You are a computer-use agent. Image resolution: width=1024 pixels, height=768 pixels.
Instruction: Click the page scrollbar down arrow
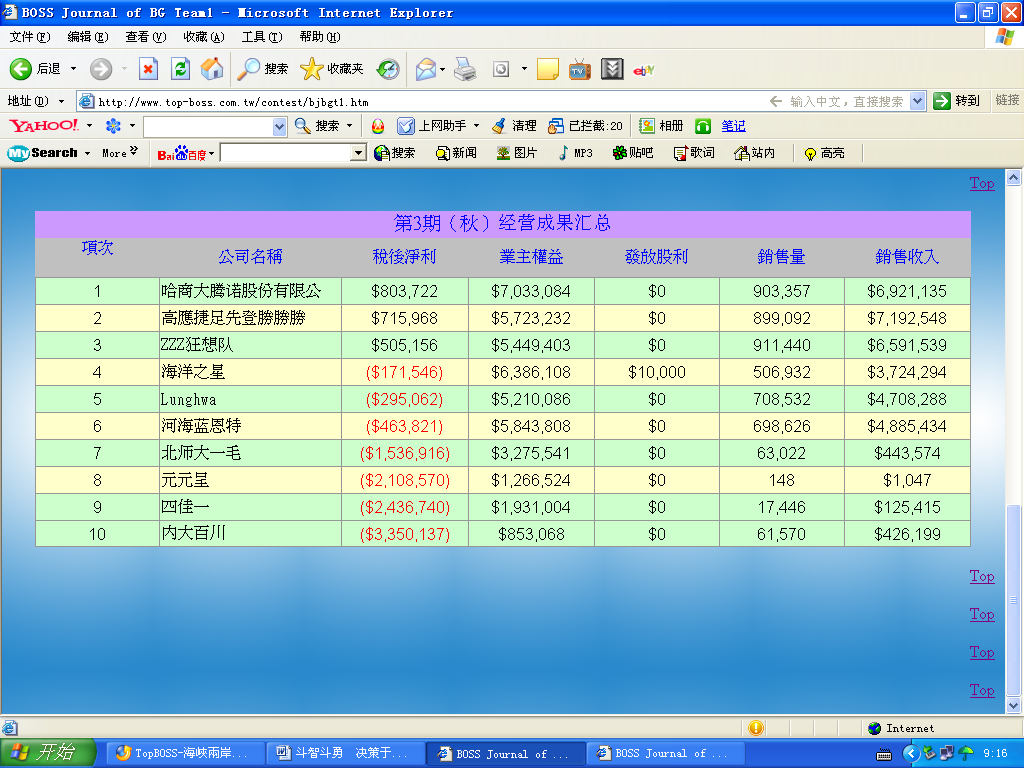coord(1013,705)
